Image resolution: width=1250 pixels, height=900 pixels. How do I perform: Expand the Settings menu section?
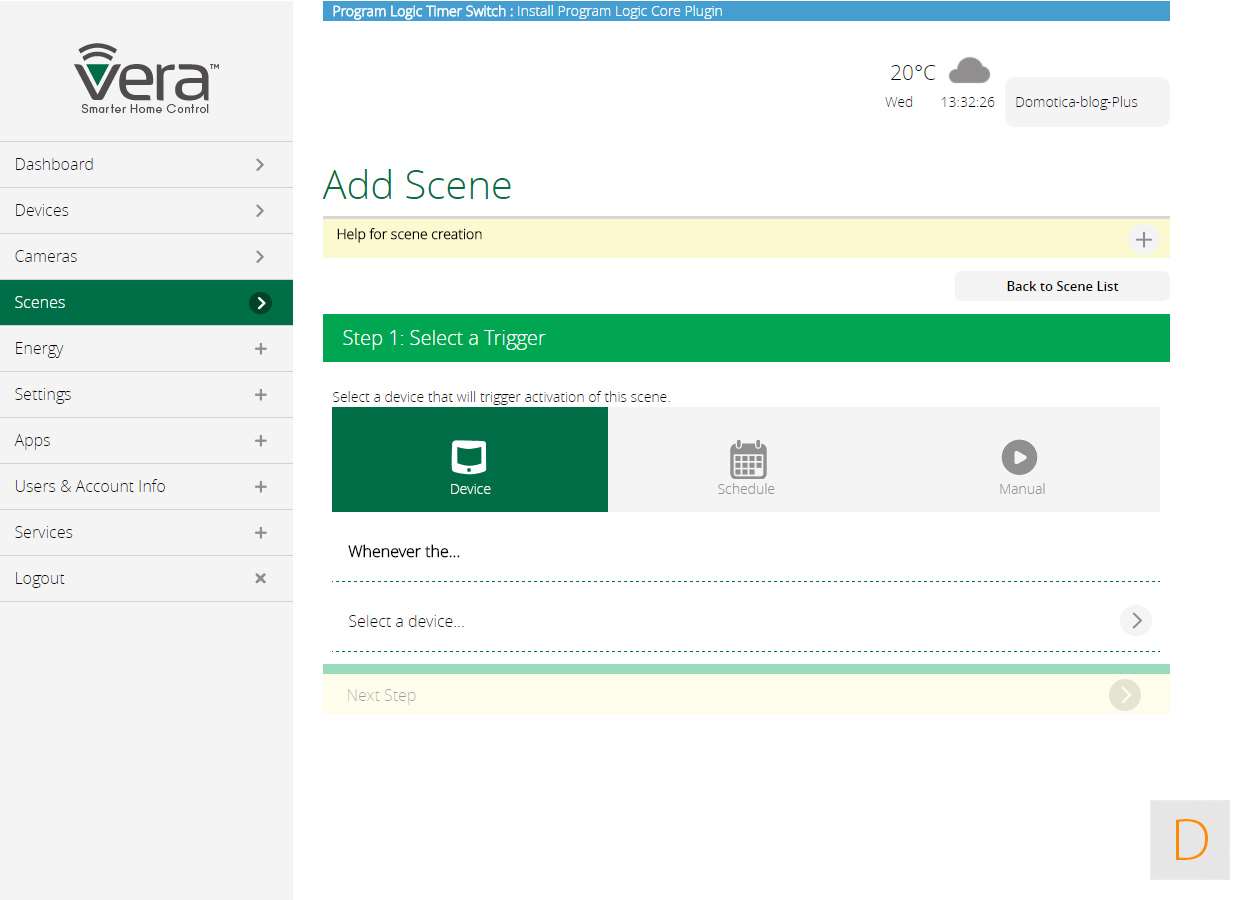click(260, 395)
